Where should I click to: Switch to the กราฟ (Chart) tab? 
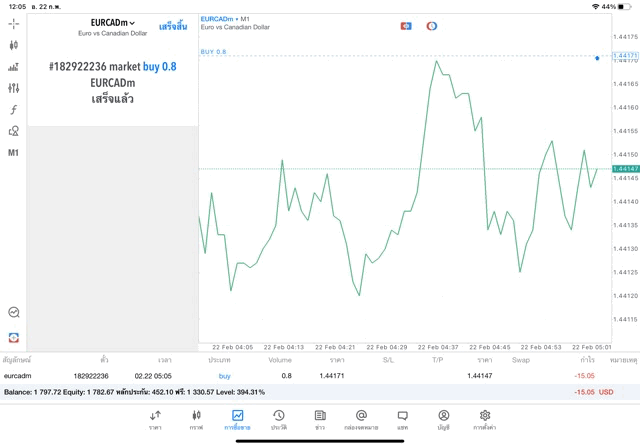tap(196, 419)
